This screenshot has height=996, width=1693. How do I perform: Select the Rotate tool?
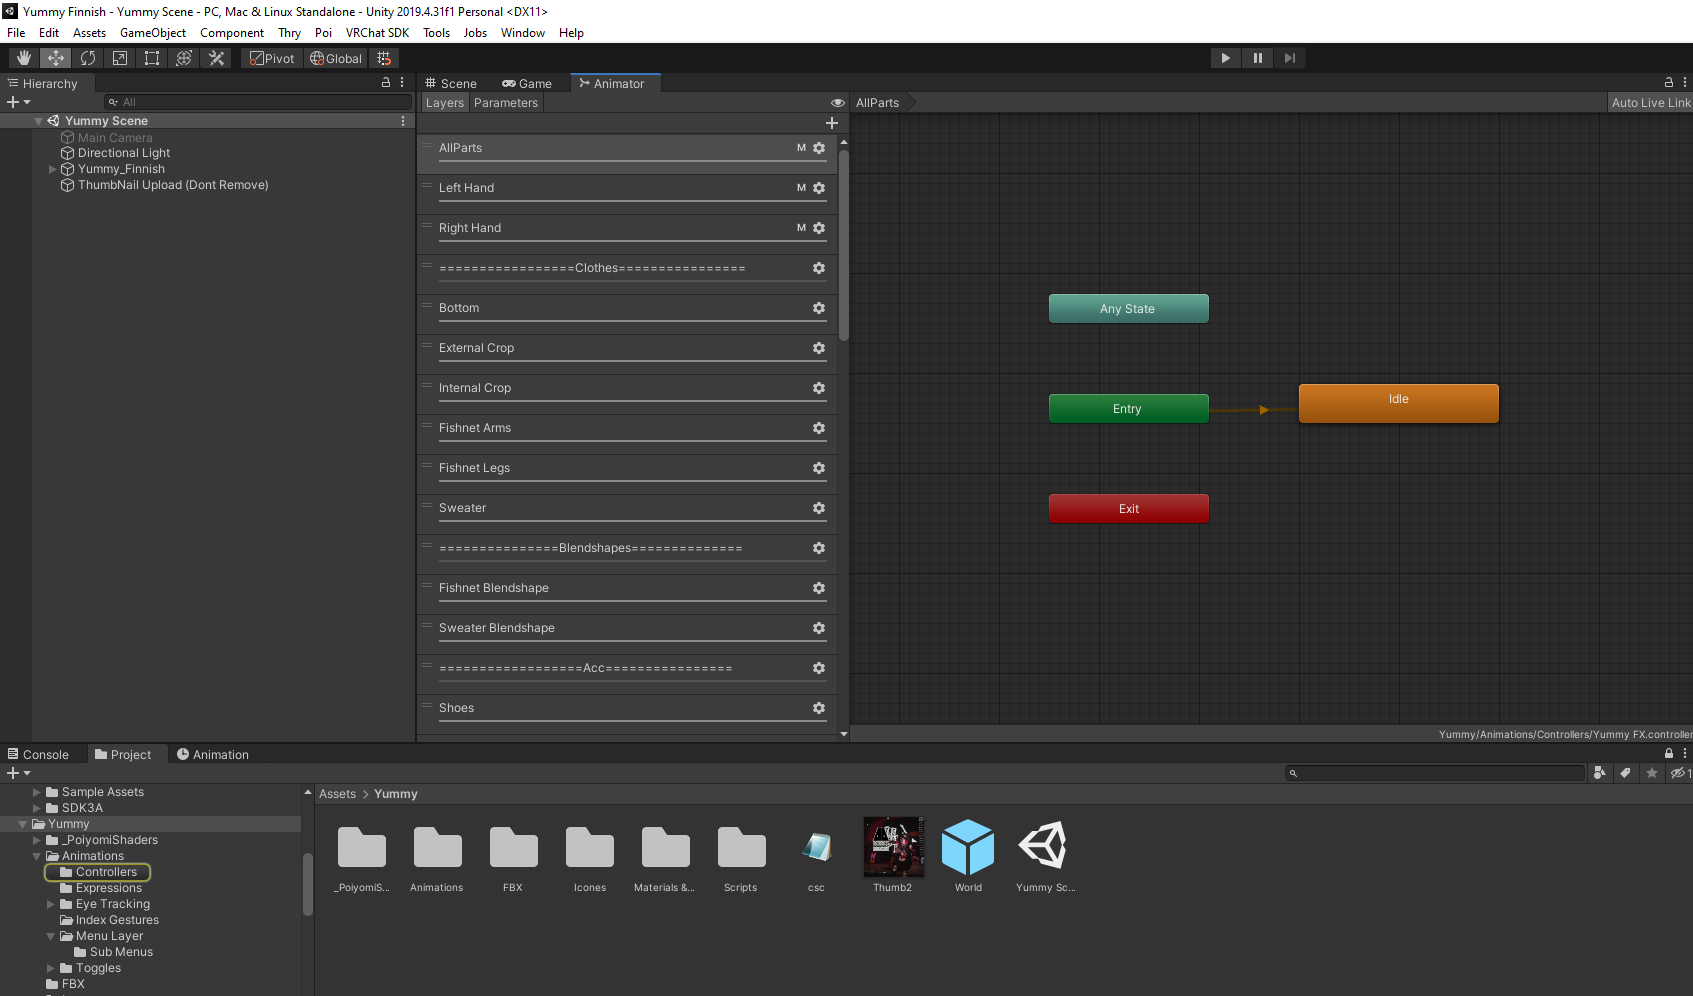click(87, 58)
